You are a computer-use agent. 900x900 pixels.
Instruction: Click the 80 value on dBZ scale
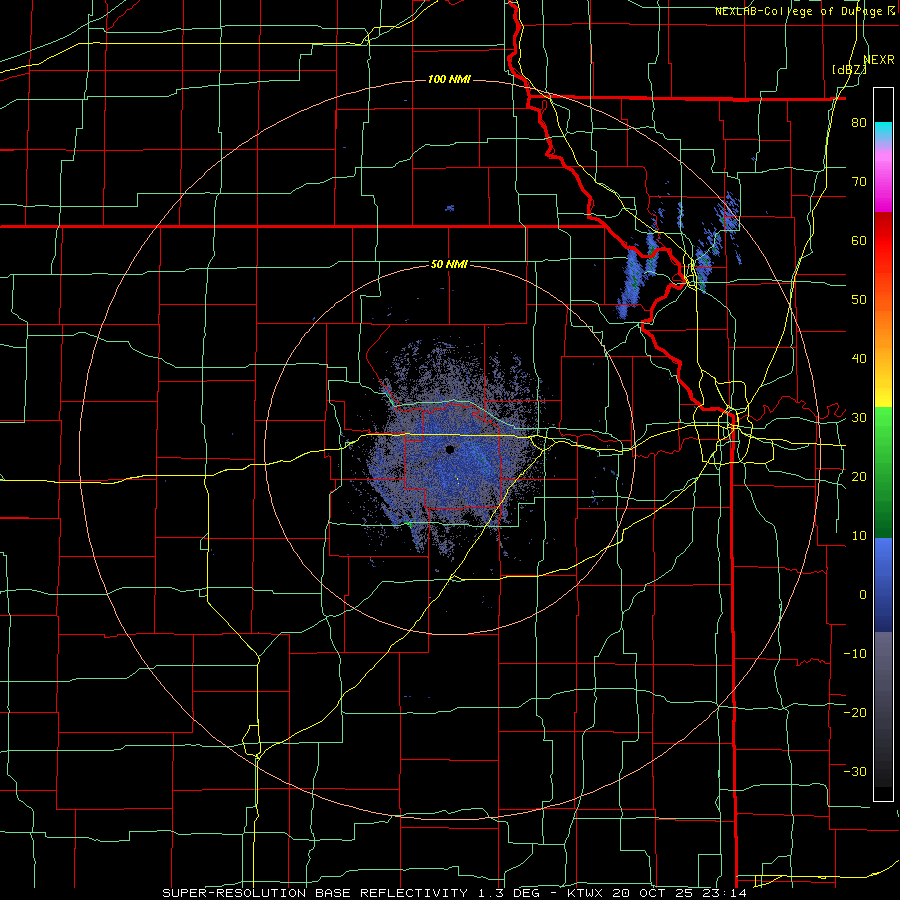click(x=859, y=123)
